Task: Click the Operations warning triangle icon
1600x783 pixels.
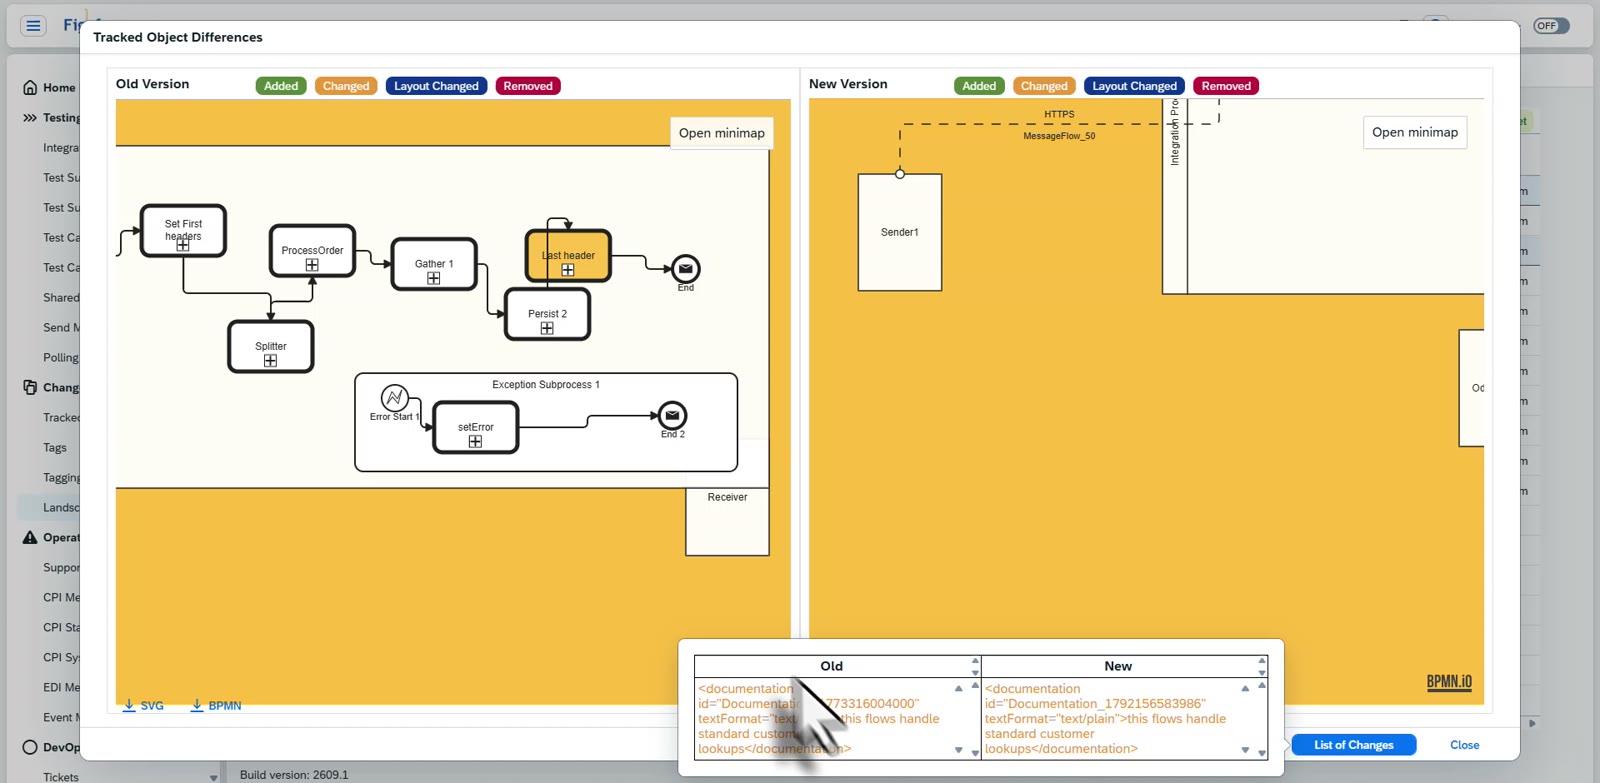Action: tap(30, 538)
